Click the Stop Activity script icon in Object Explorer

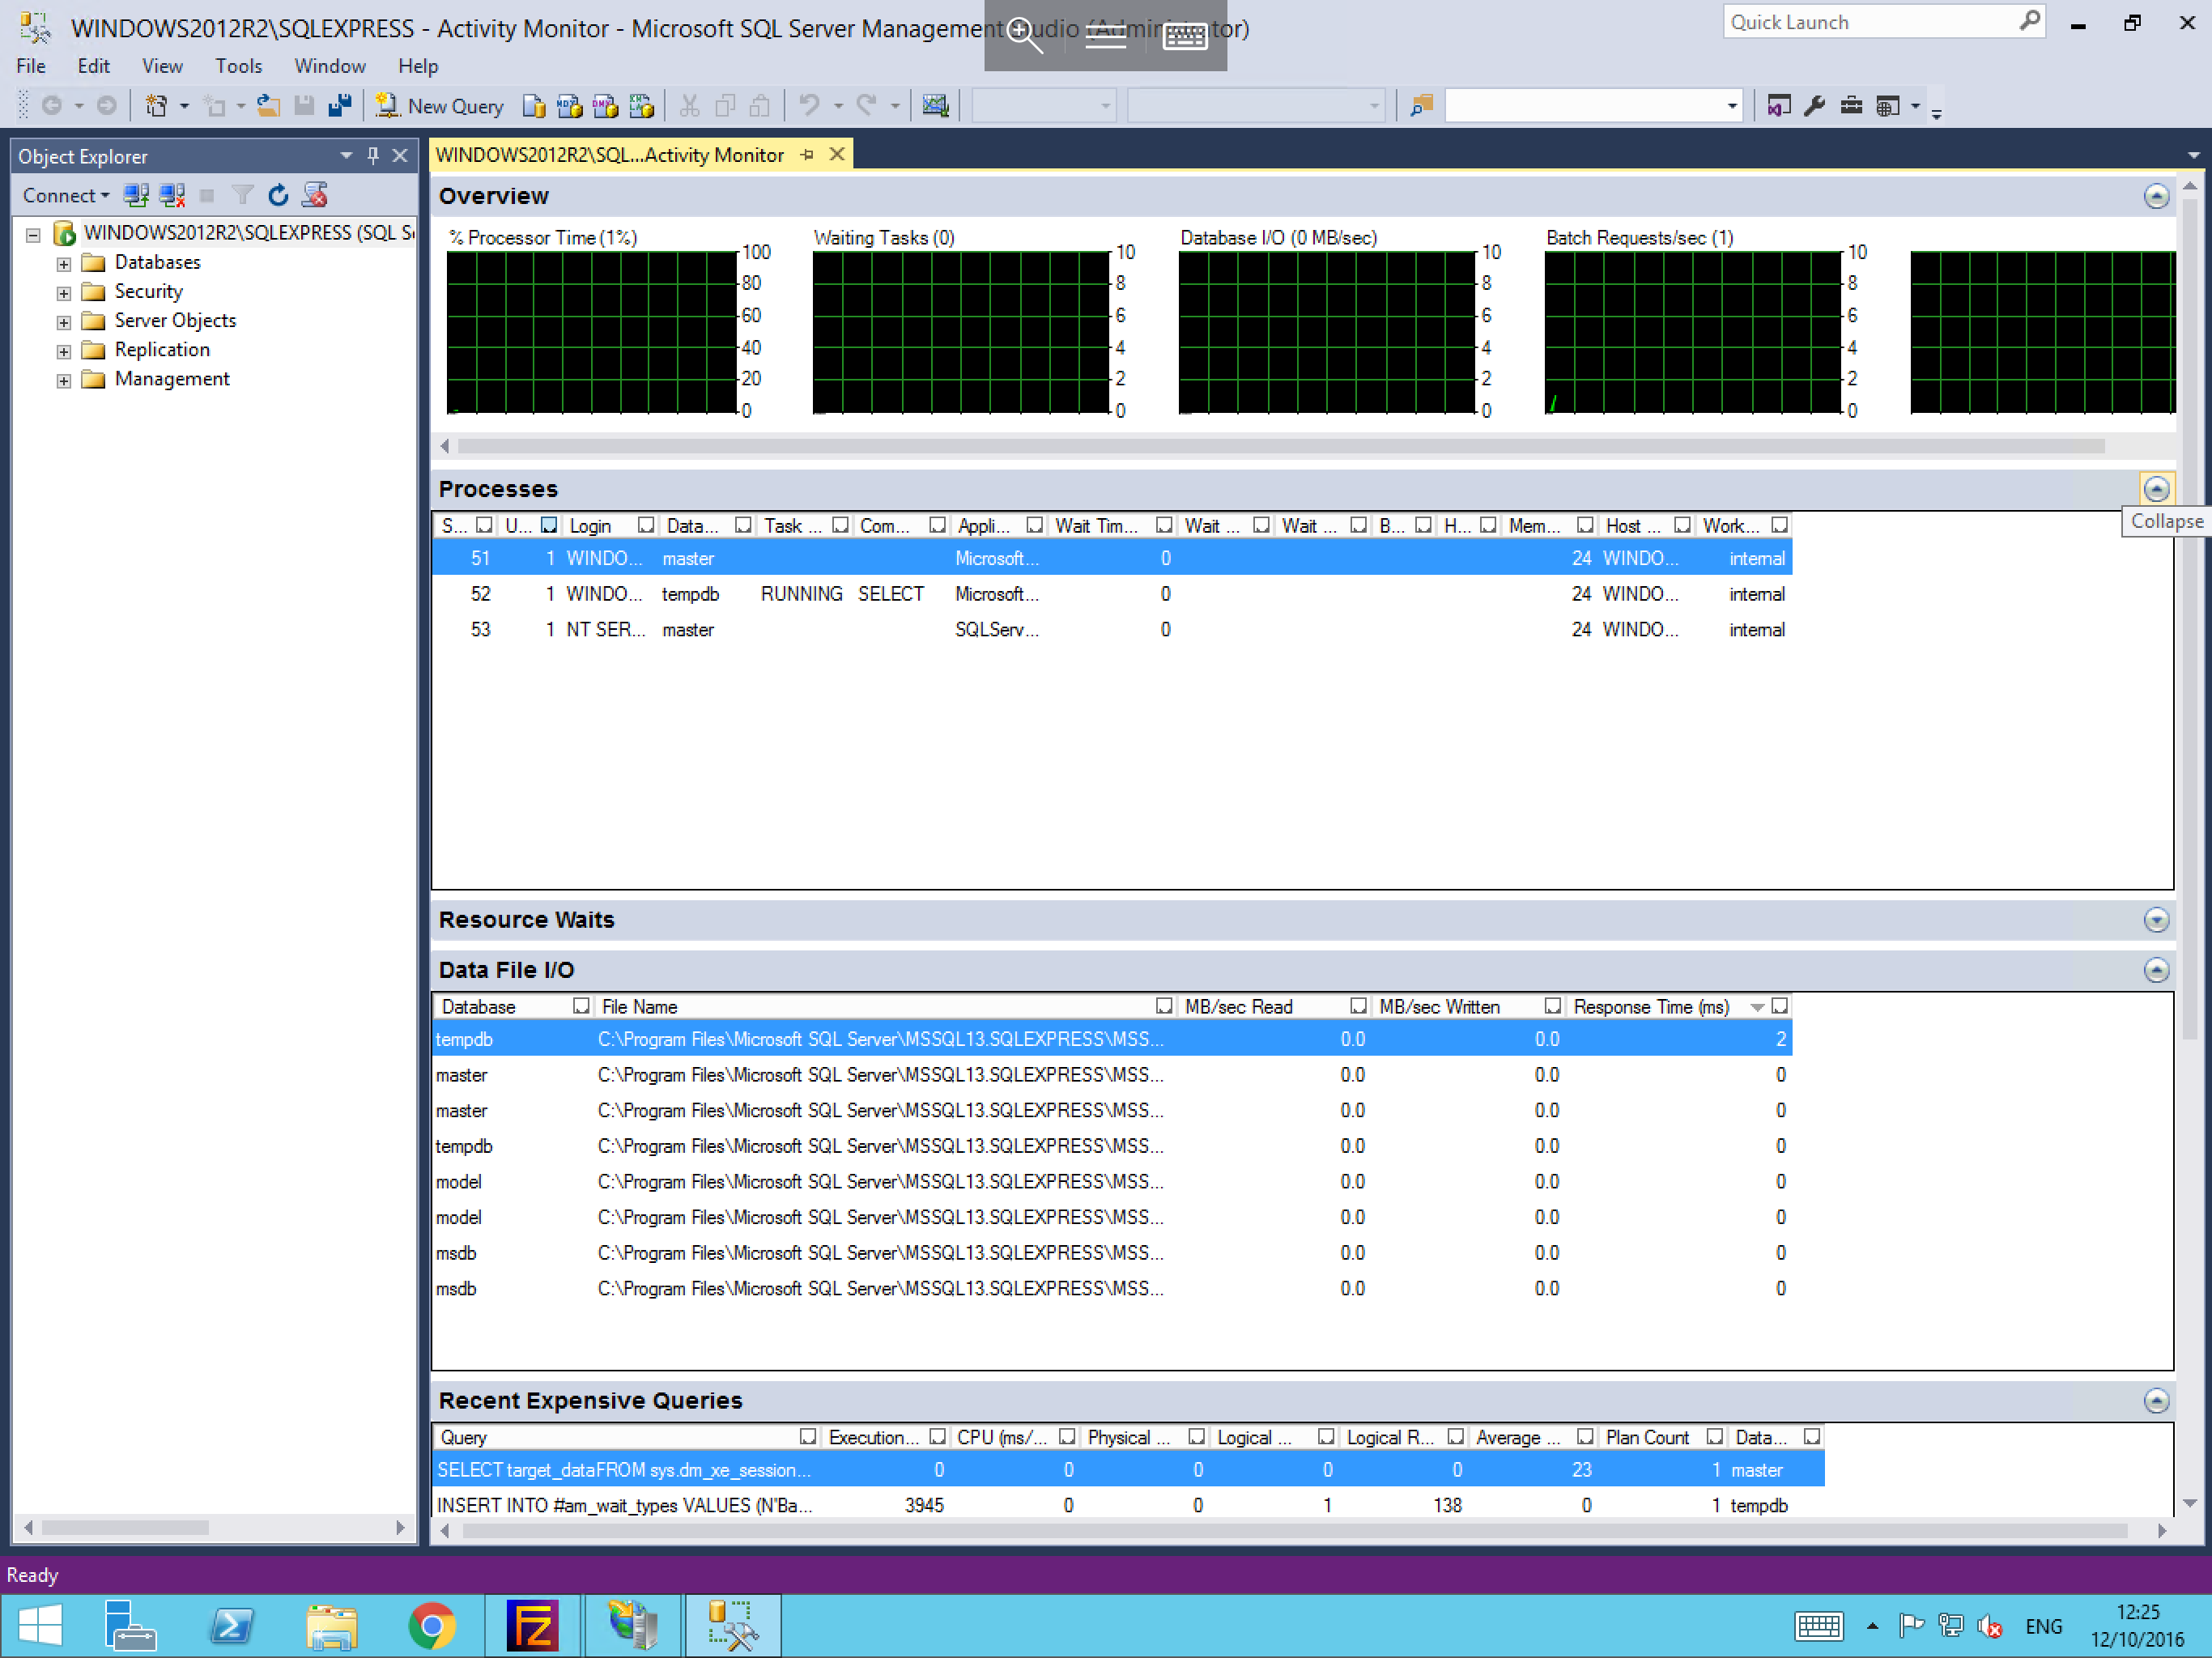[x=315, y=195]
